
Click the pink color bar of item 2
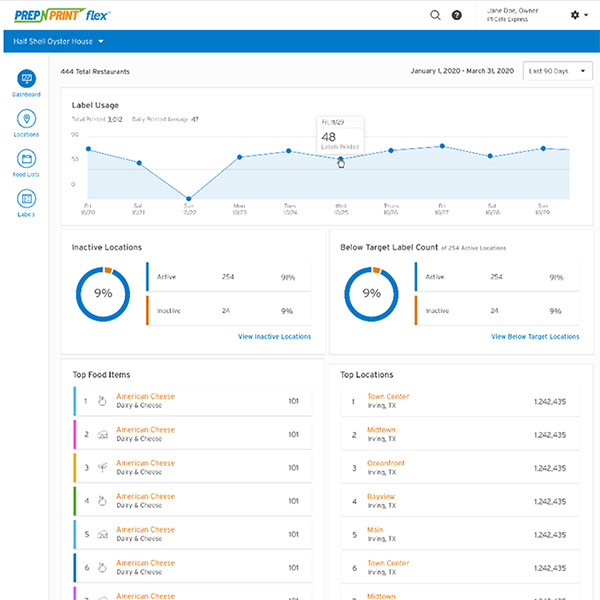[75, 434]
